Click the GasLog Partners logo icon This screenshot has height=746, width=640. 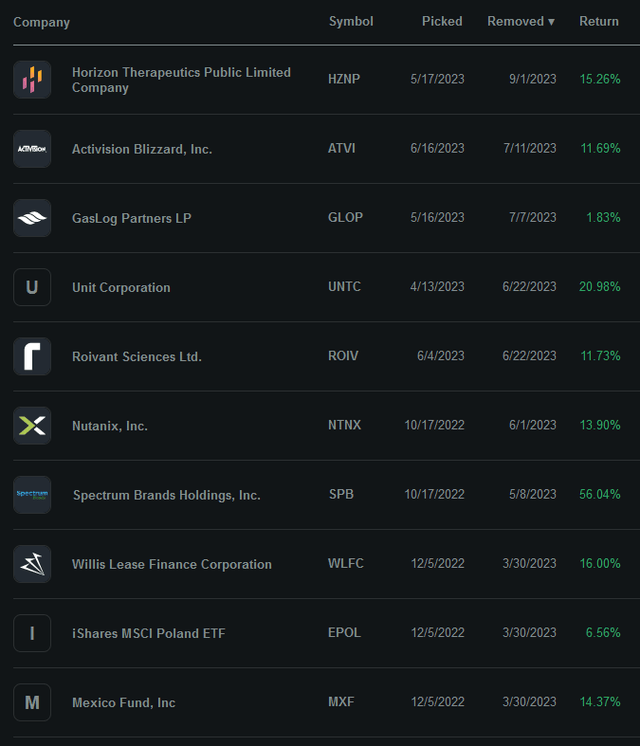coord(32,218)
